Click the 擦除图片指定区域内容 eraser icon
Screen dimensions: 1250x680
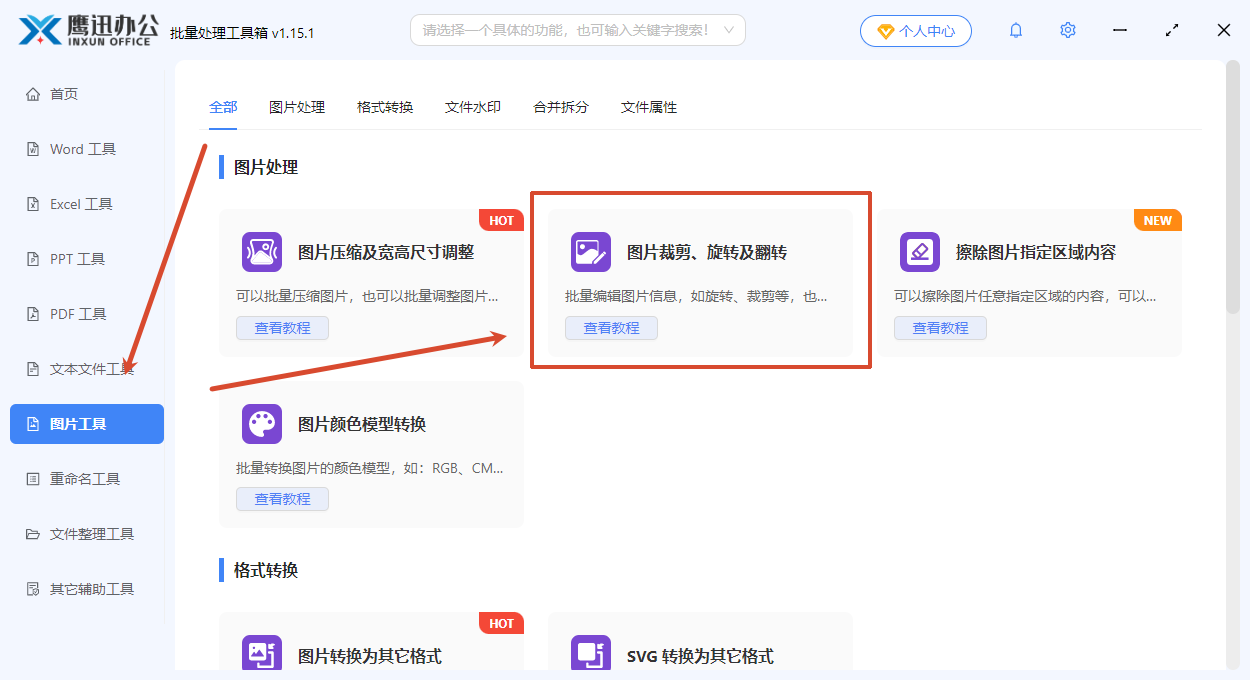click(x=920, y=252)
